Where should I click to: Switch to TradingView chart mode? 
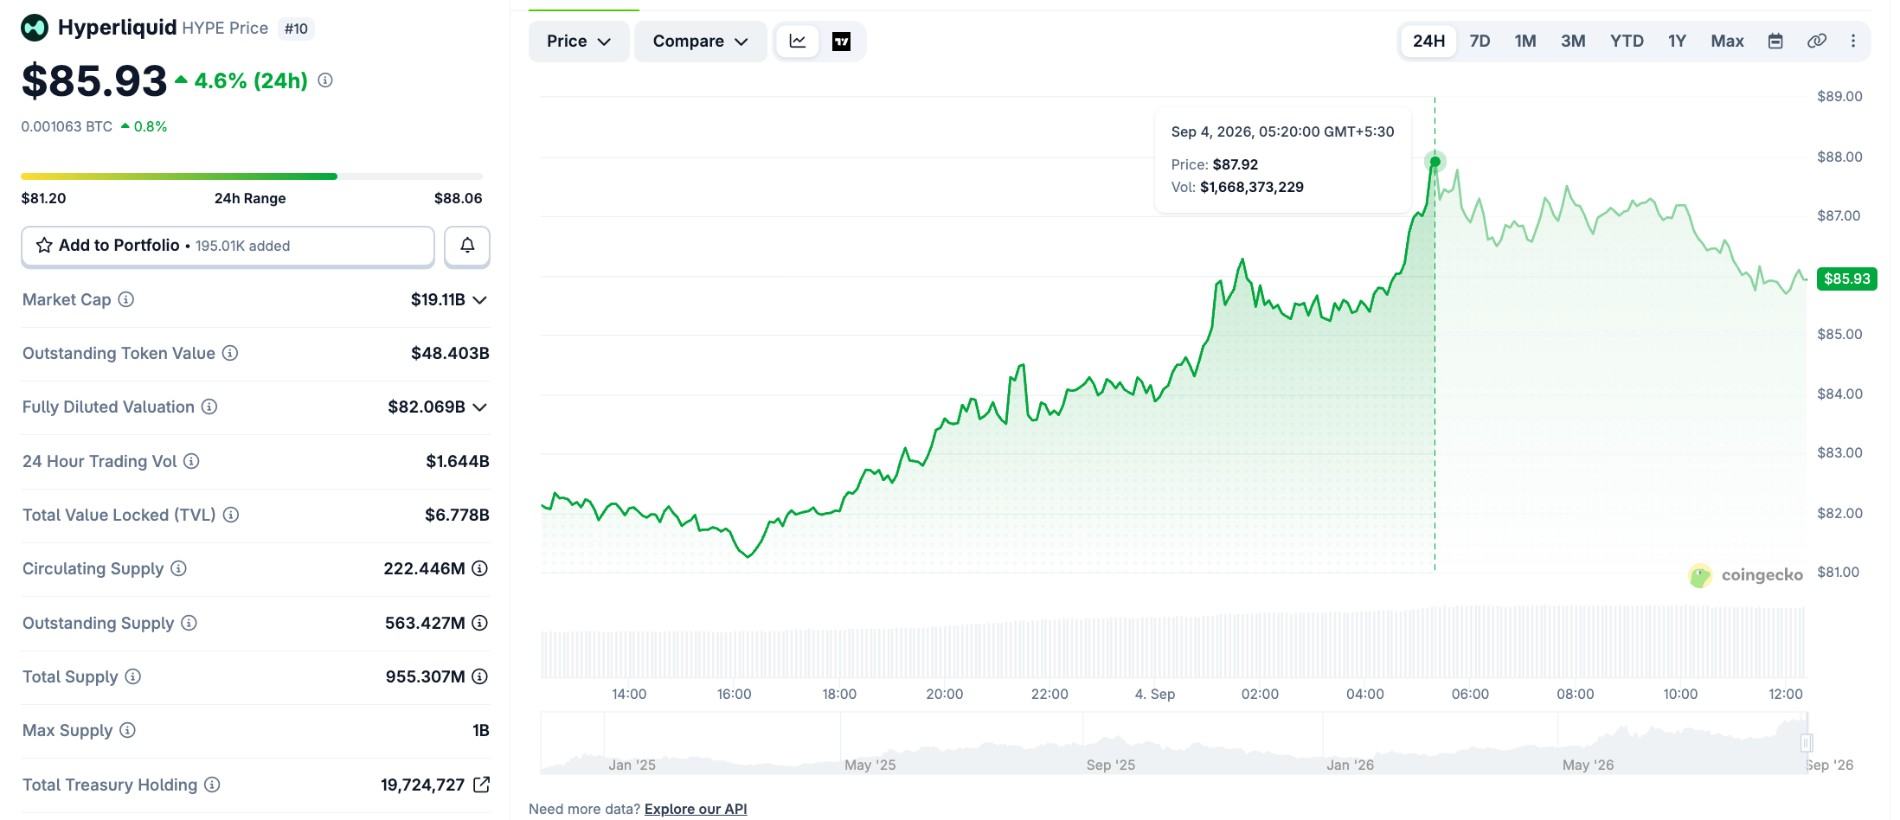coord(842,41)
